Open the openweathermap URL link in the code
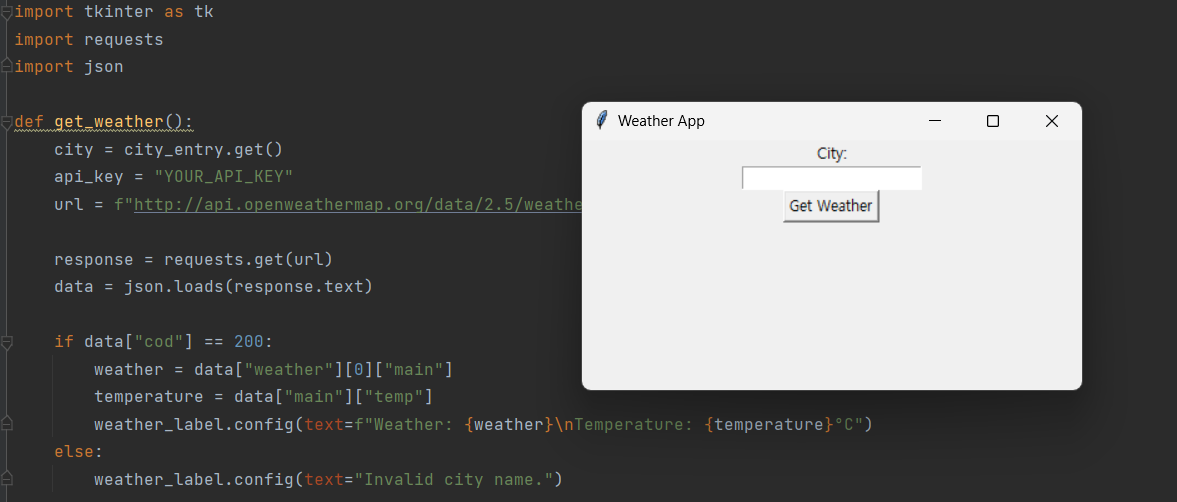 coord(358,204)
